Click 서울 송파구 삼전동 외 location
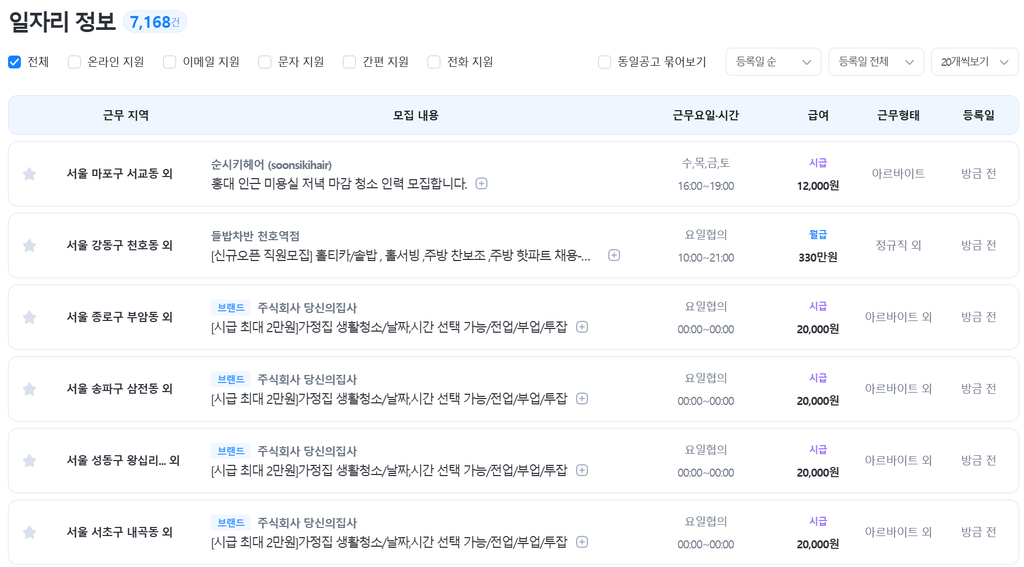Viewport: 1024px width, 567px height. click(120, 389)
